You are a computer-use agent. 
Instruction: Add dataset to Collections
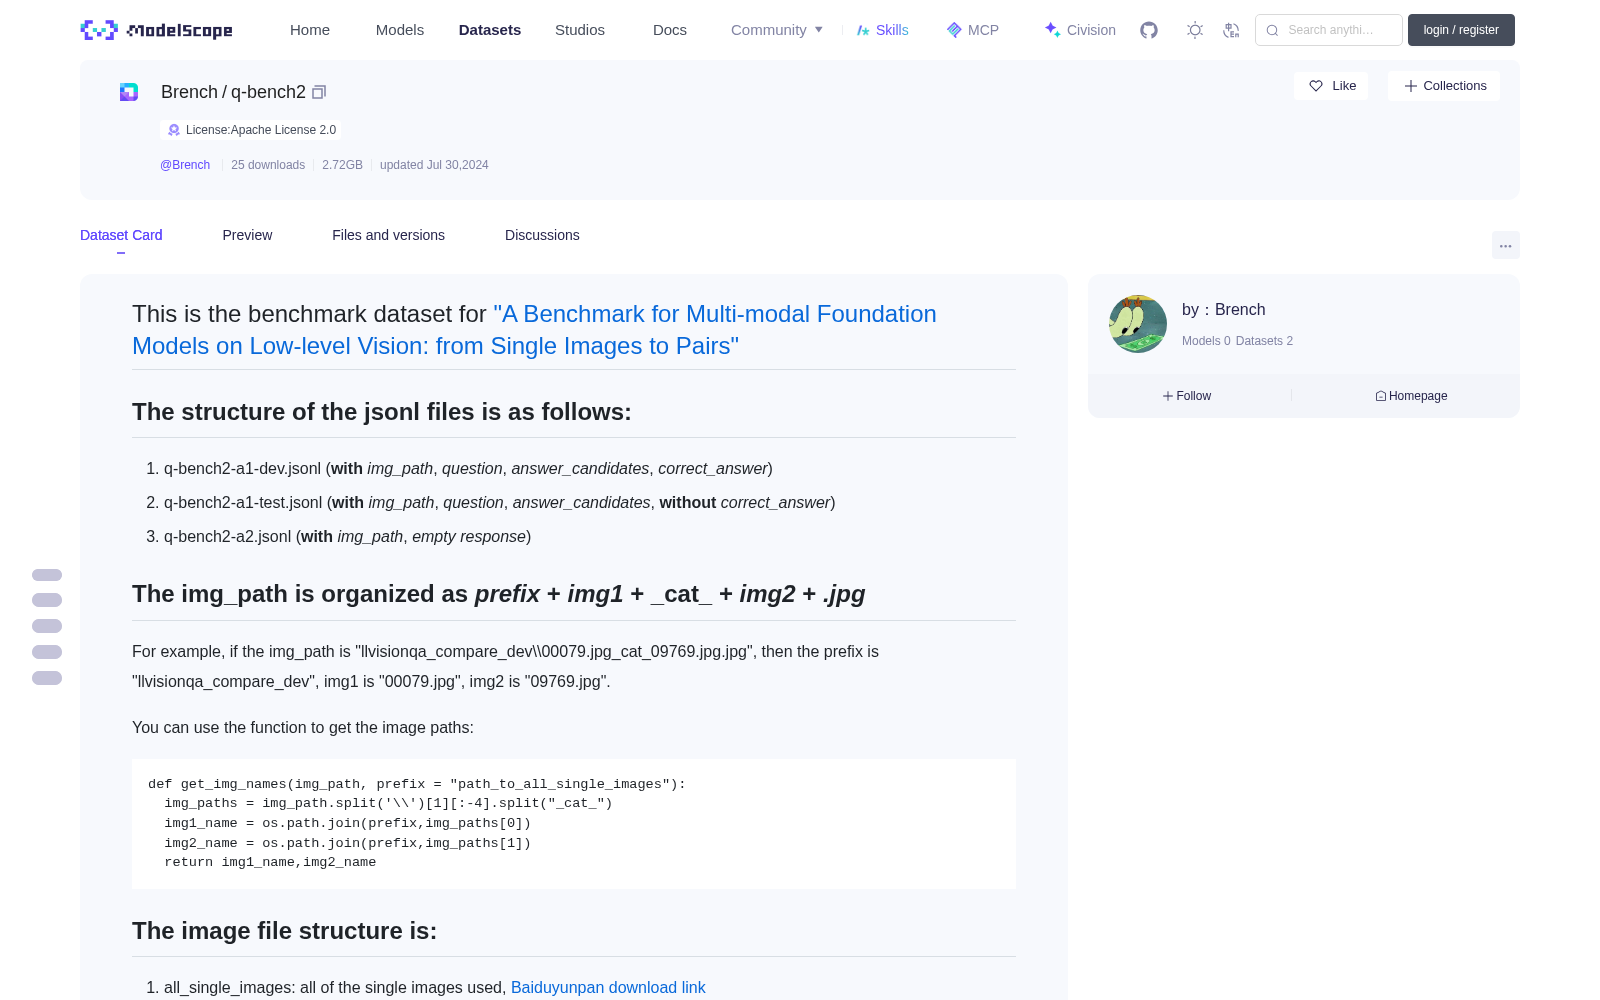click(1444, 86)
